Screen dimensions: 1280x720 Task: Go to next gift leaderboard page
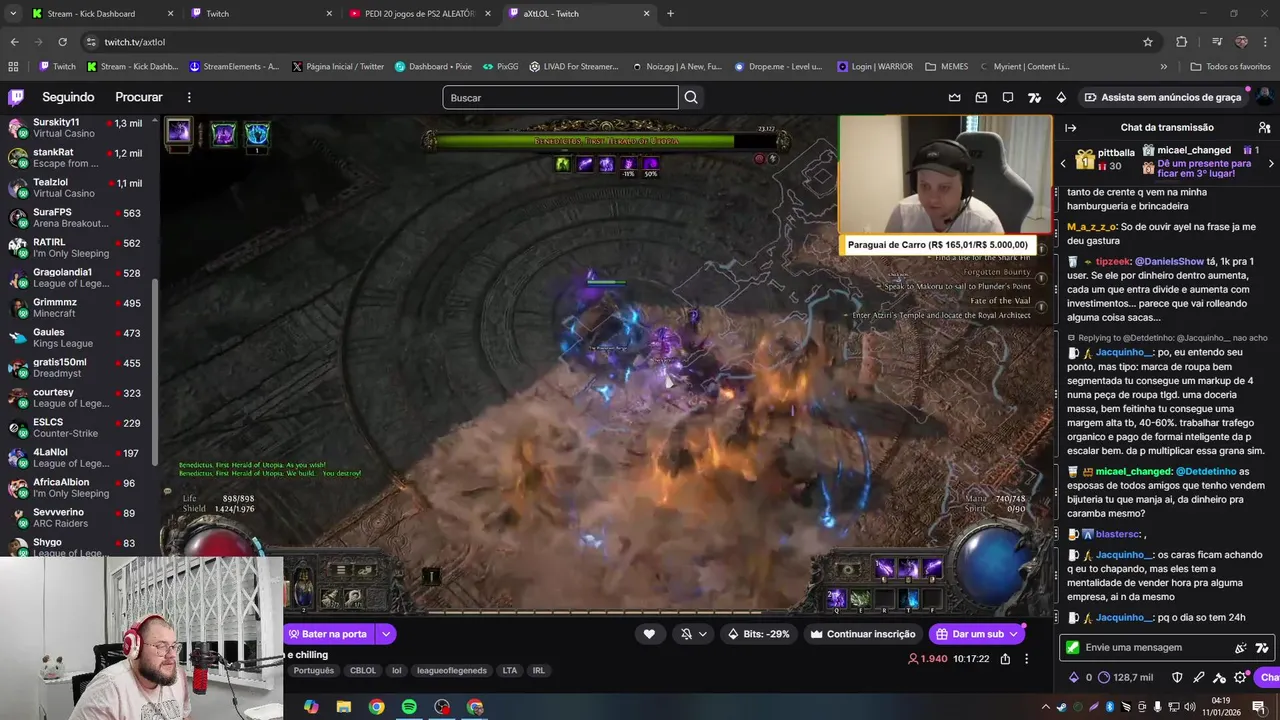point(1271,163)
